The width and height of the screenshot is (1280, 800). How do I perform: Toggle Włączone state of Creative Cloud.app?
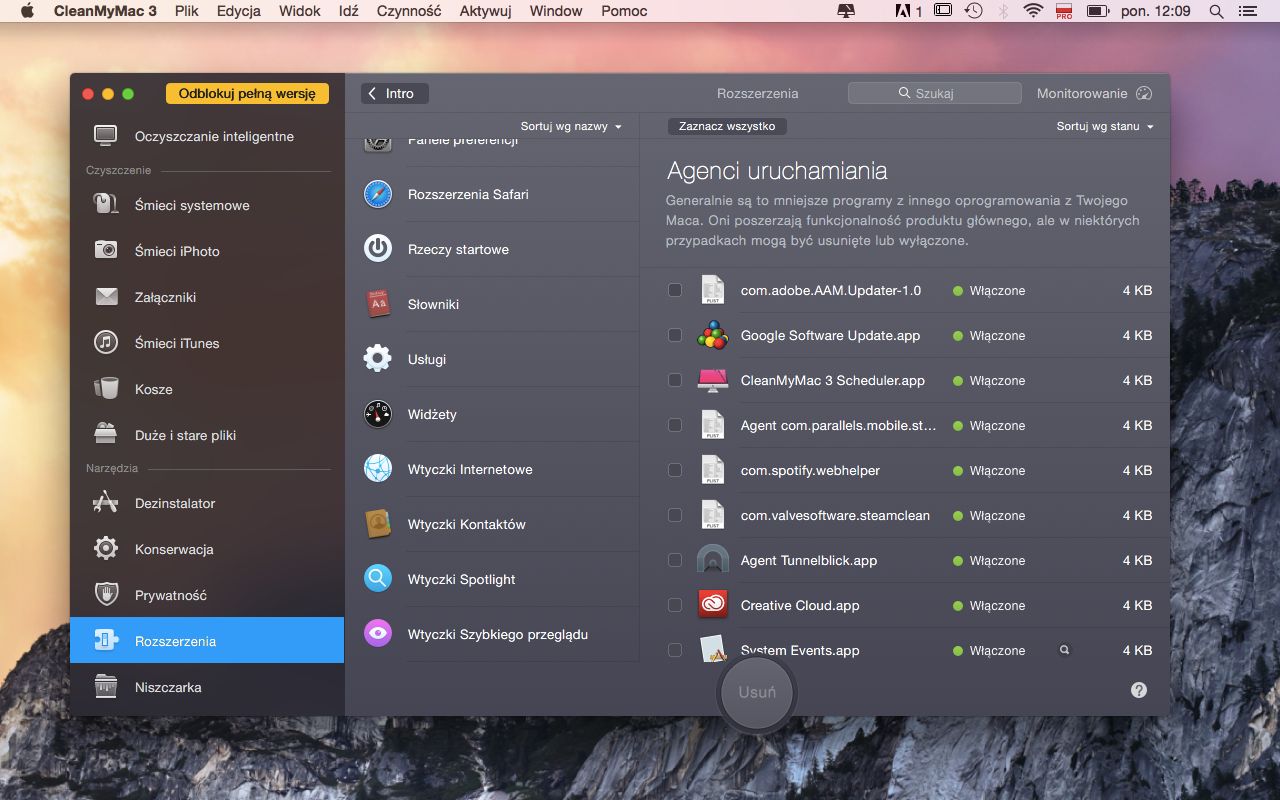(989, 605)
